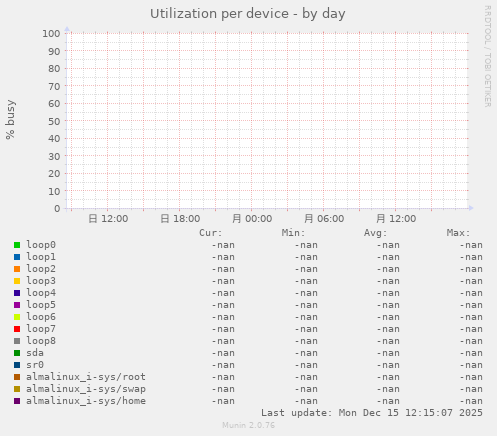Click the sr0 Avg -nan value

tap(388, 365)
